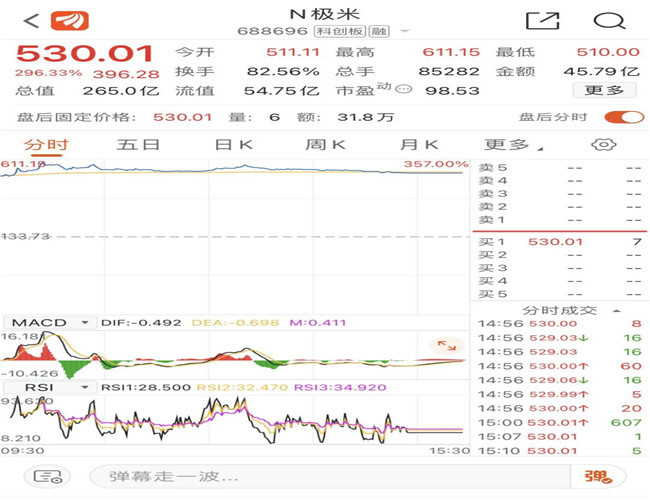Switch to the 五日 tab
The width and height of the screenshot is (650, 500).
pos(138,145)
